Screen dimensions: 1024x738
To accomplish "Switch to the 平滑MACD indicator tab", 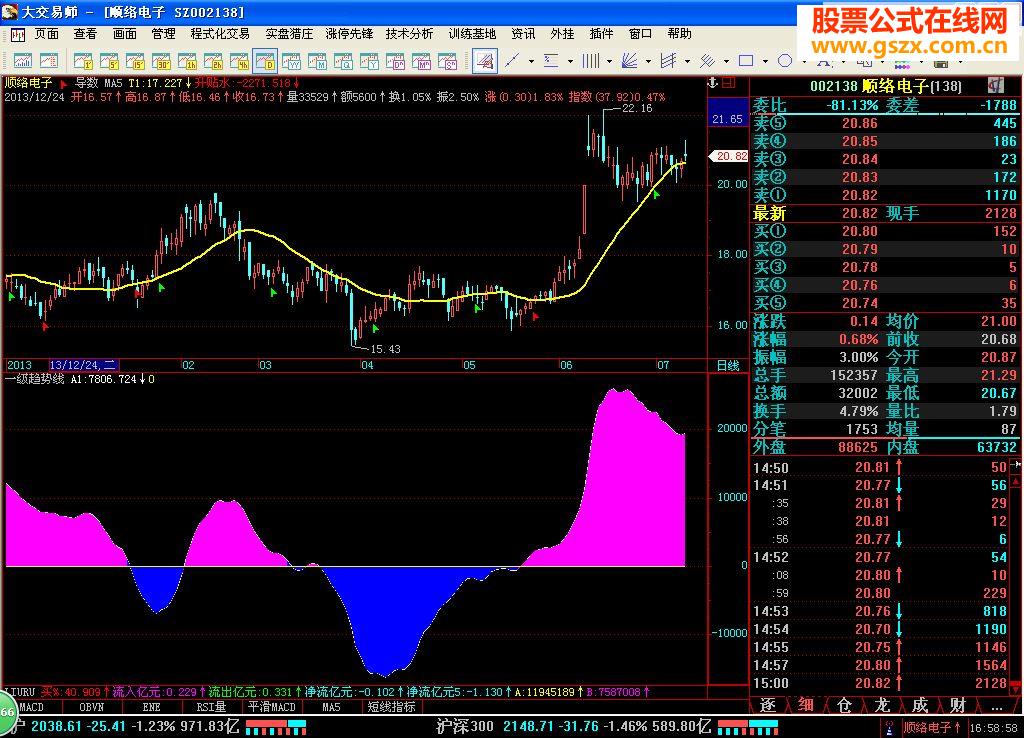I will pos(270,707).
